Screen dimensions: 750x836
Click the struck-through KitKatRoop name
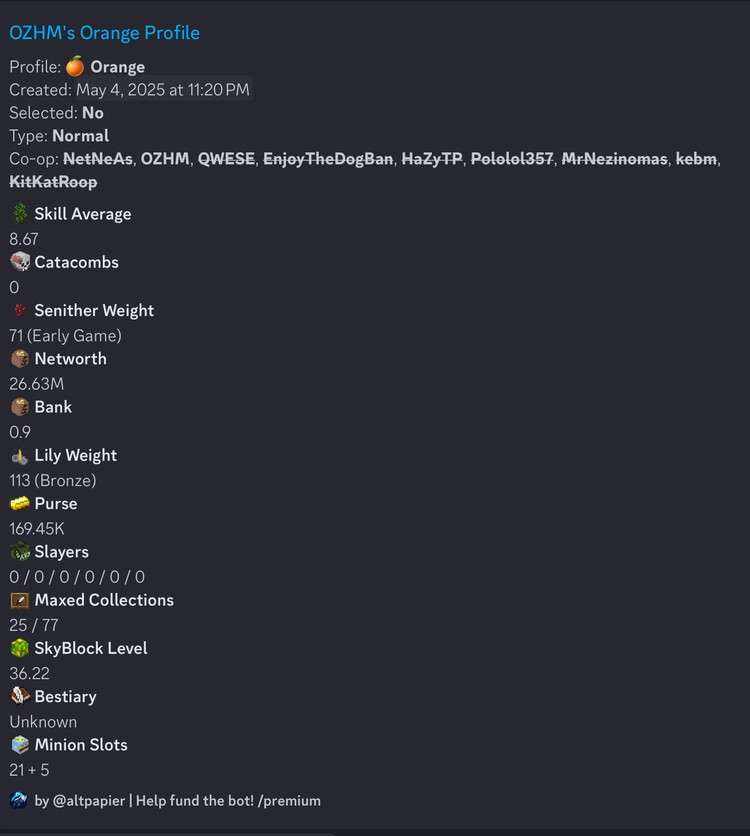point(53,182)
